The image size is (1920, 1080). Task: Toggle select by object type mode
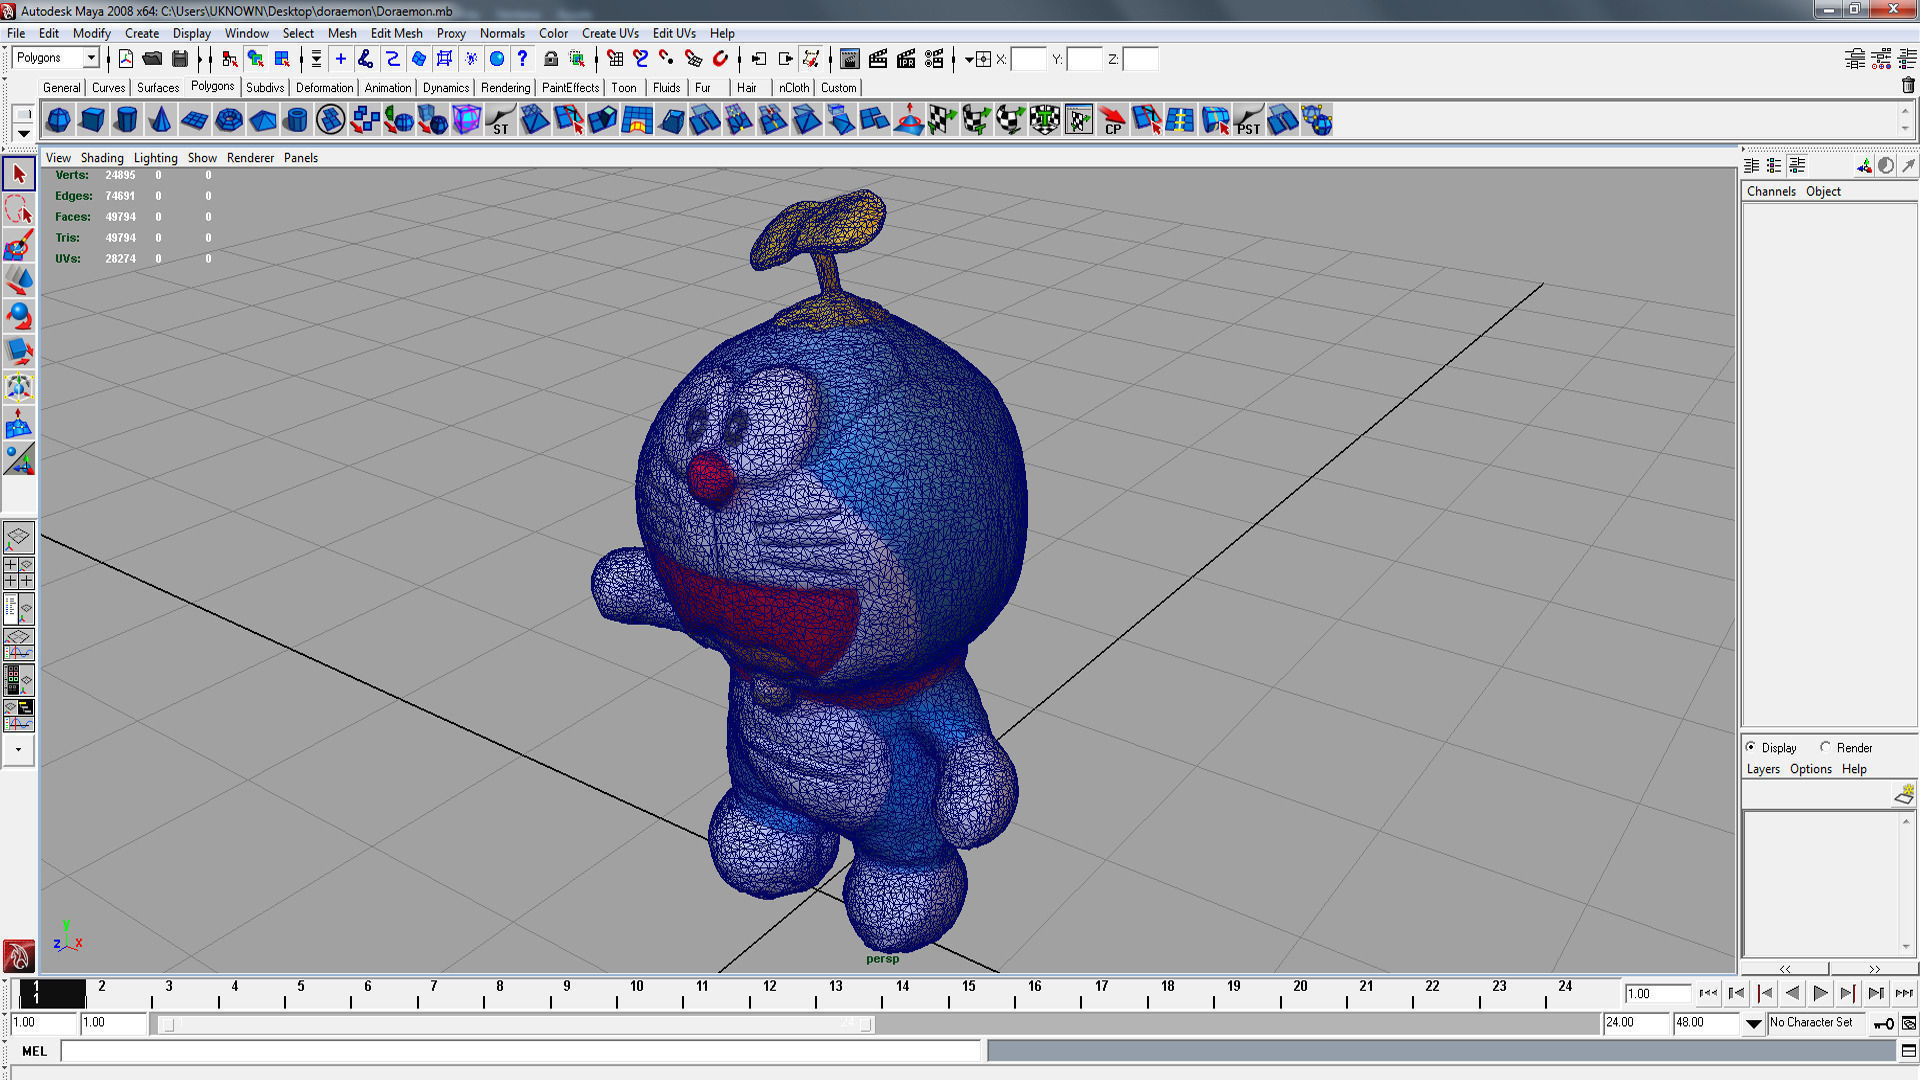(256, 59)
